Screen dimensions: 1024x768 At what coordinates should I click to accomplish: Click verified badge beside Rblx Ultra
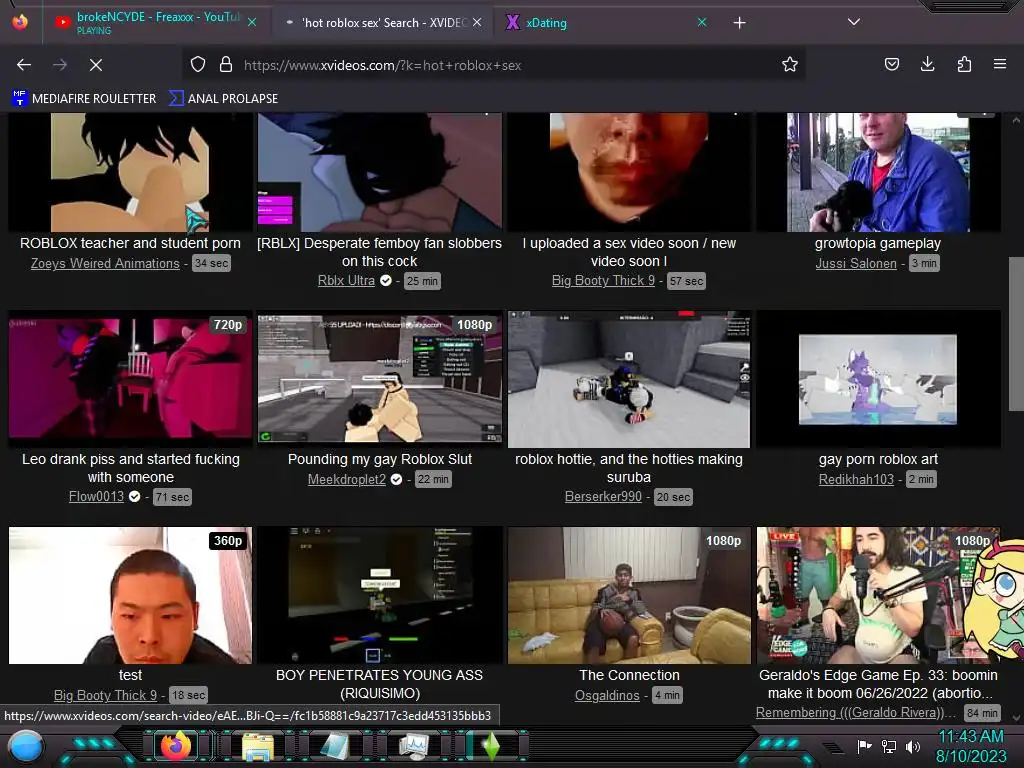[386, 281]
